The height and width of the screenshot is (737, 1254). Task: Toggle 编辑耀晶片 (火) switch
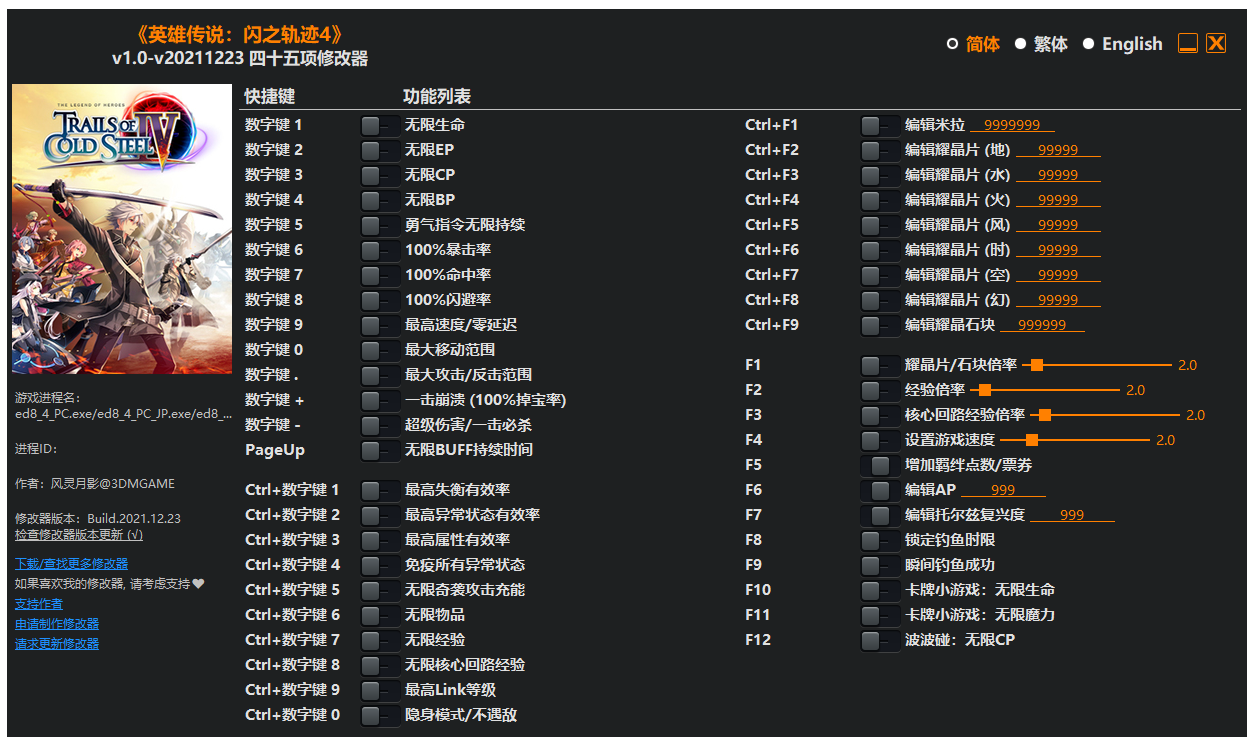point(880,200)
